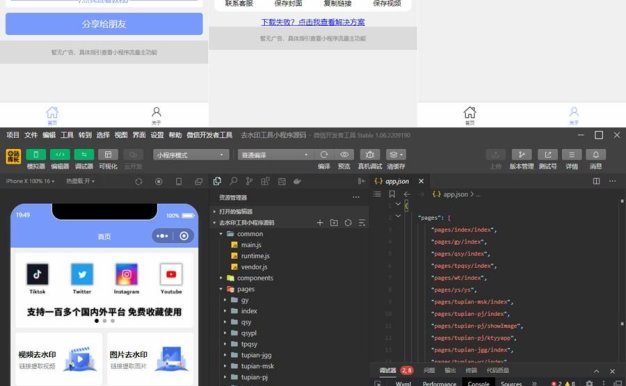Click the simulator refresh circle icon
626x386 pixels.
pyautogui.click(x=139, y=181)
